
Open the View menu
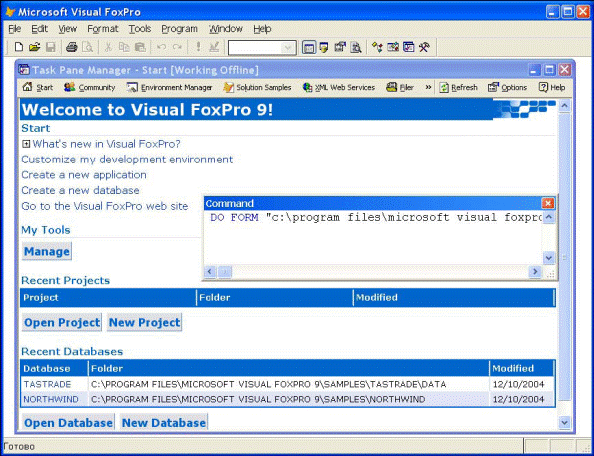67,29
